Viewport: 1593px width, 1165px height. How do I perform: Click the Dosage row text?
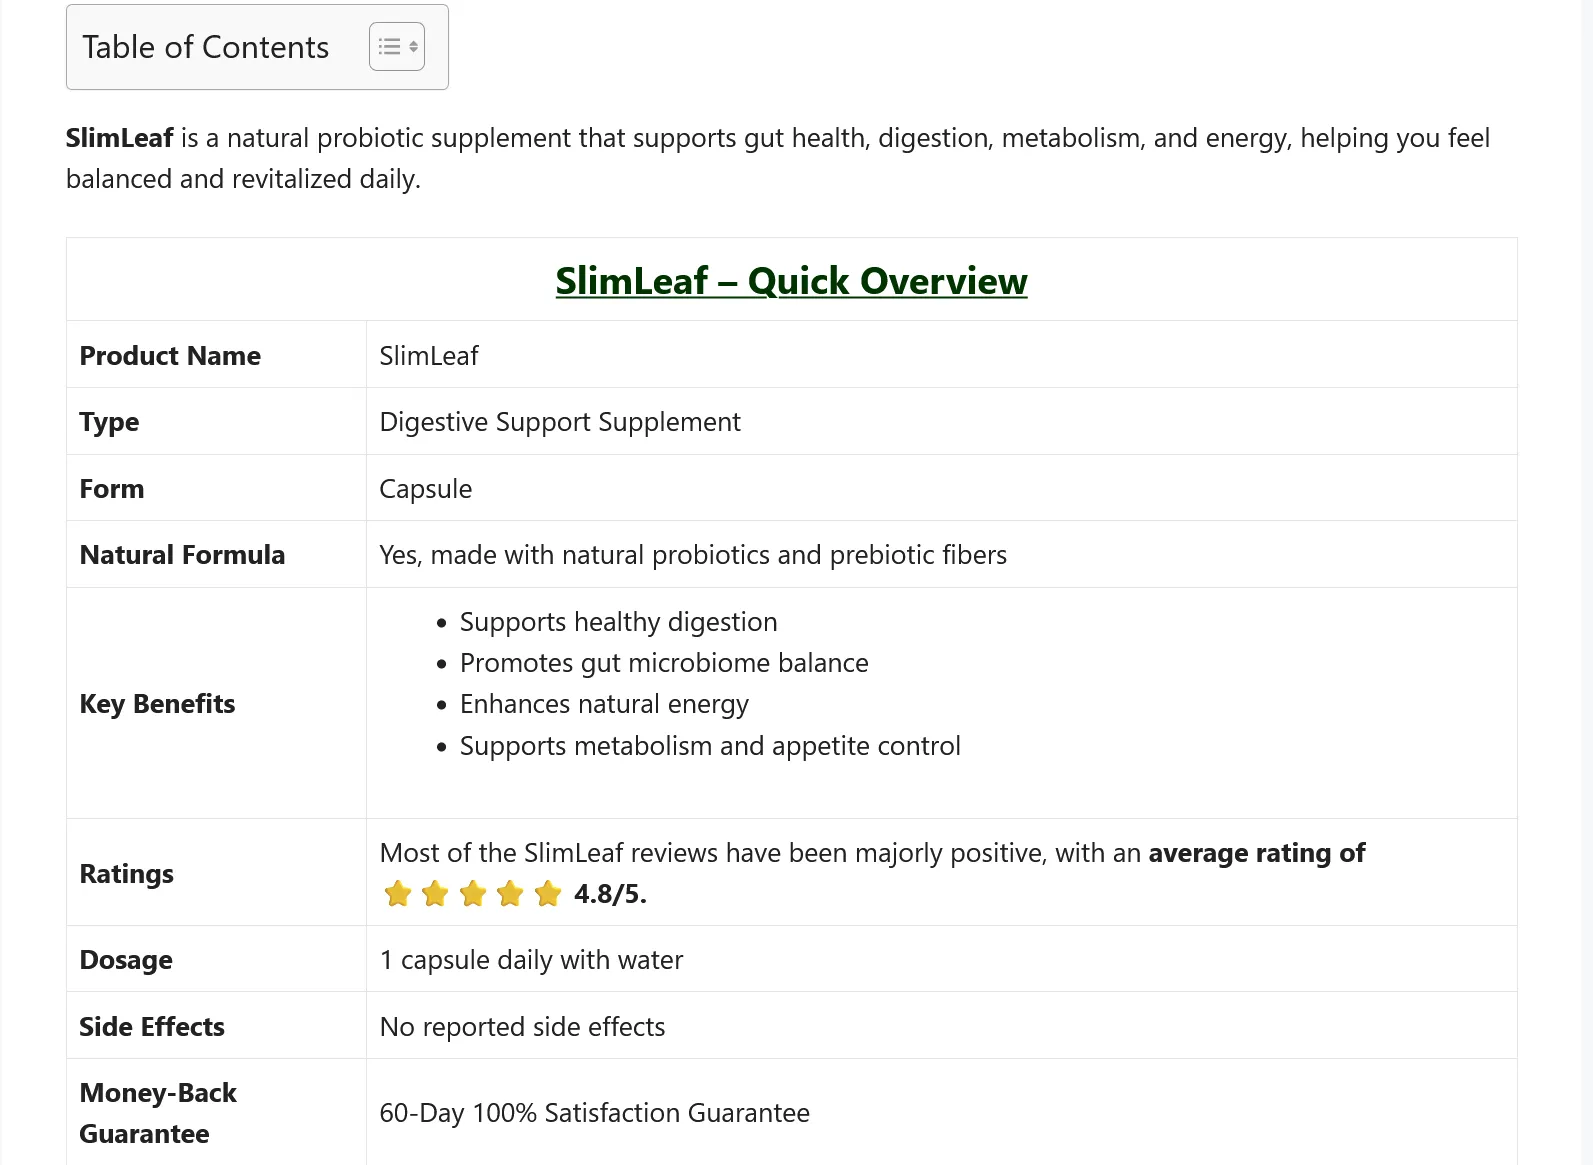click(x=125, y=959)
